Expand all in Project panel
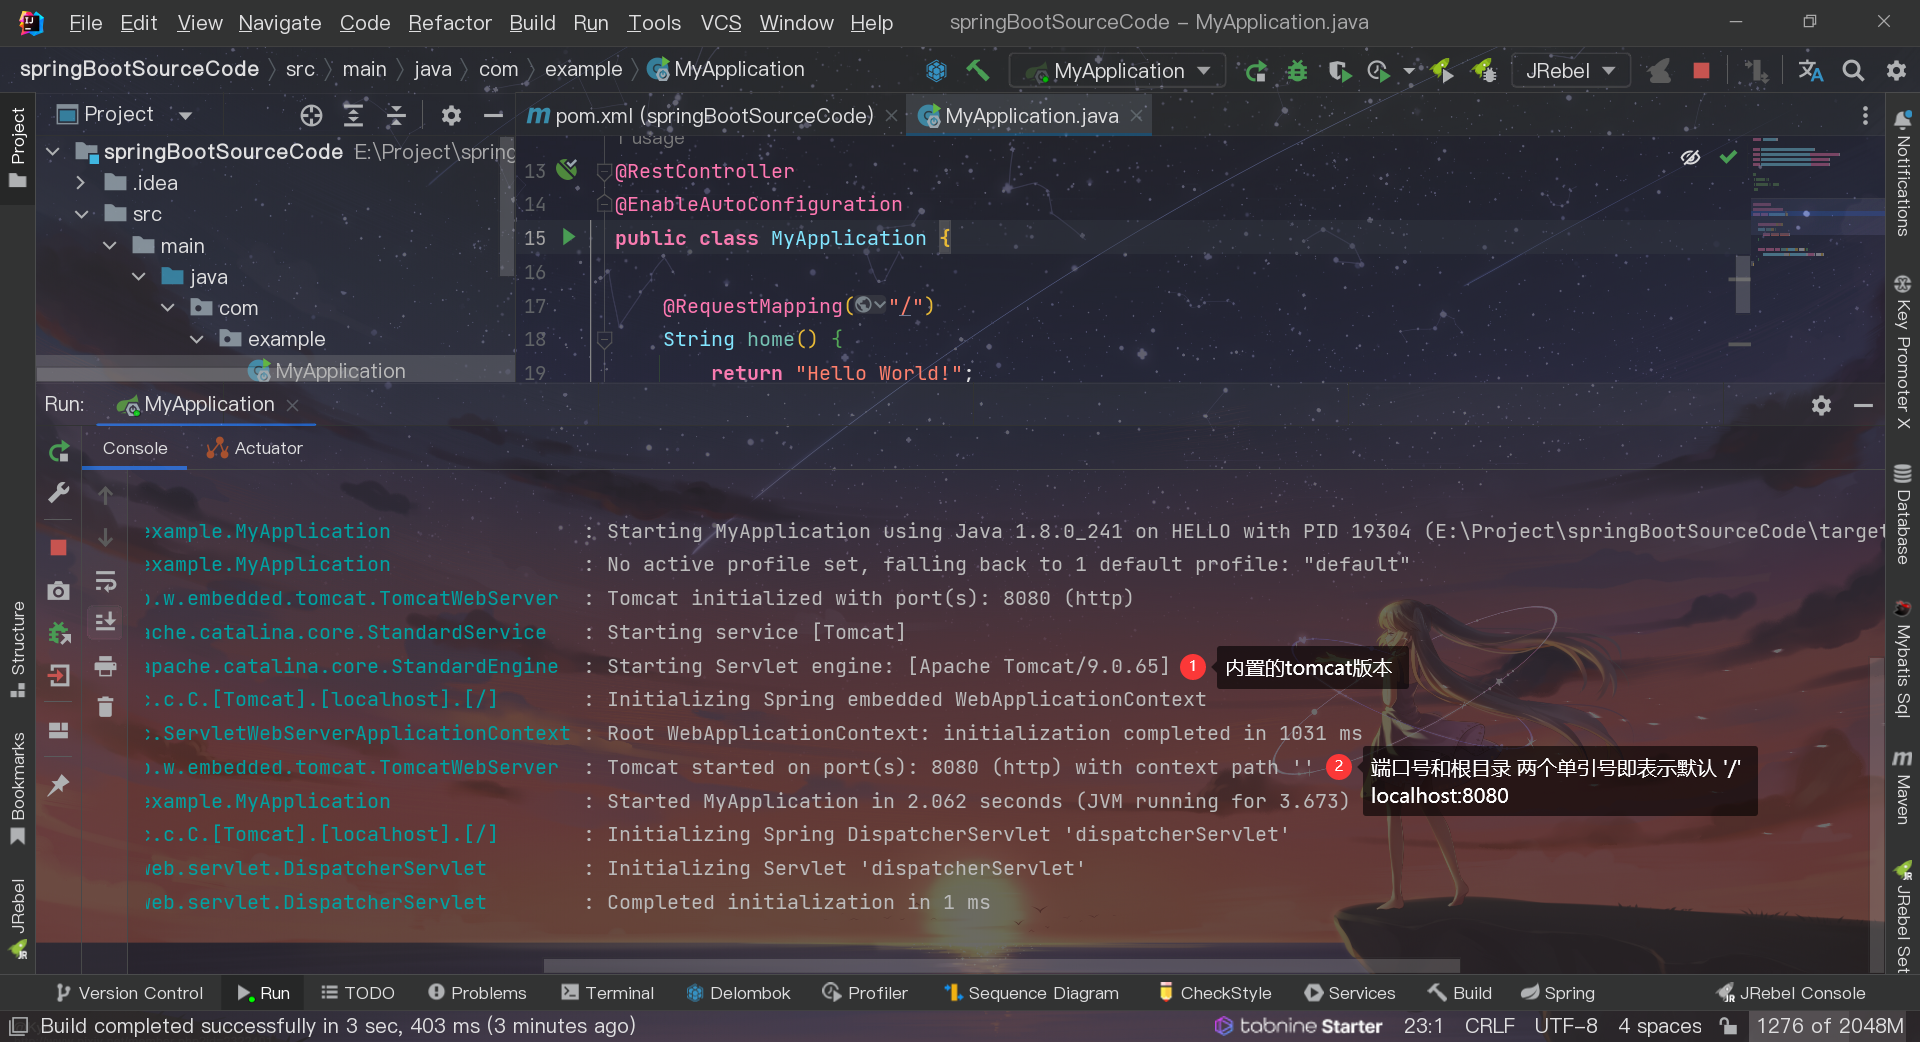The image size is (1920, 1042). pos(353,116)
